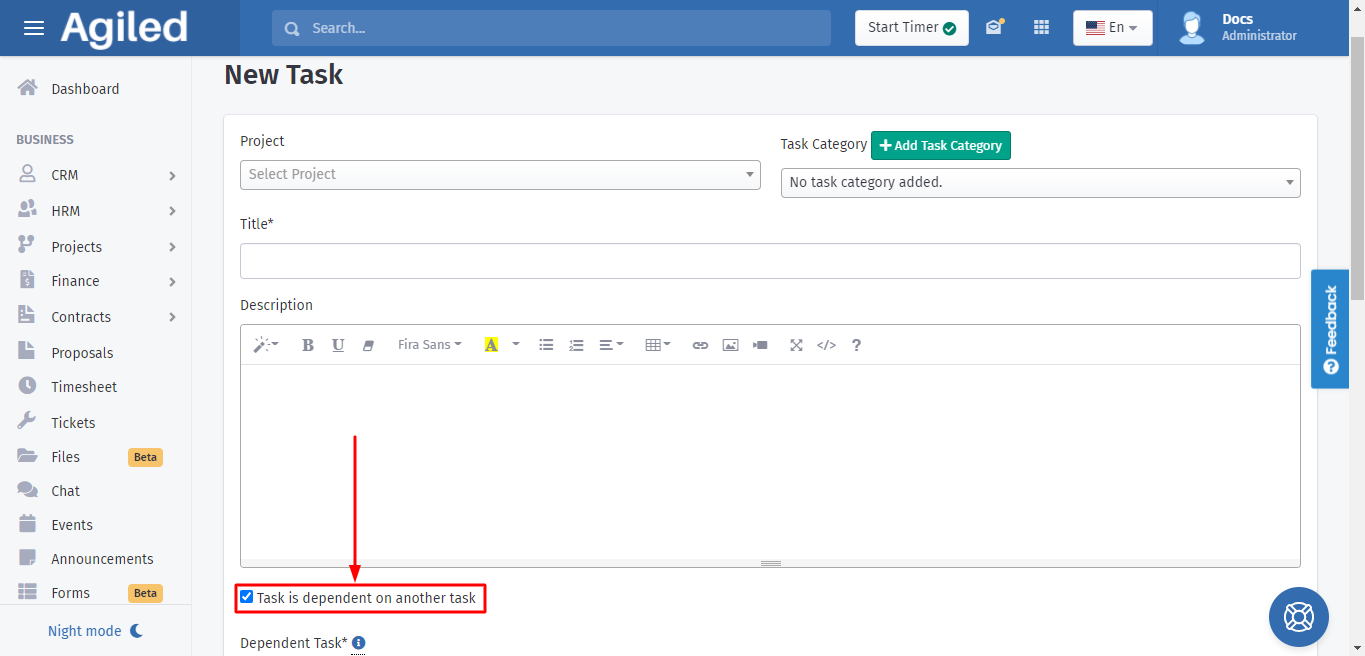Screen dimensions: 1365x656
Task: Open the Fira Sans font dropdown
Action: (x=429, y=345)
